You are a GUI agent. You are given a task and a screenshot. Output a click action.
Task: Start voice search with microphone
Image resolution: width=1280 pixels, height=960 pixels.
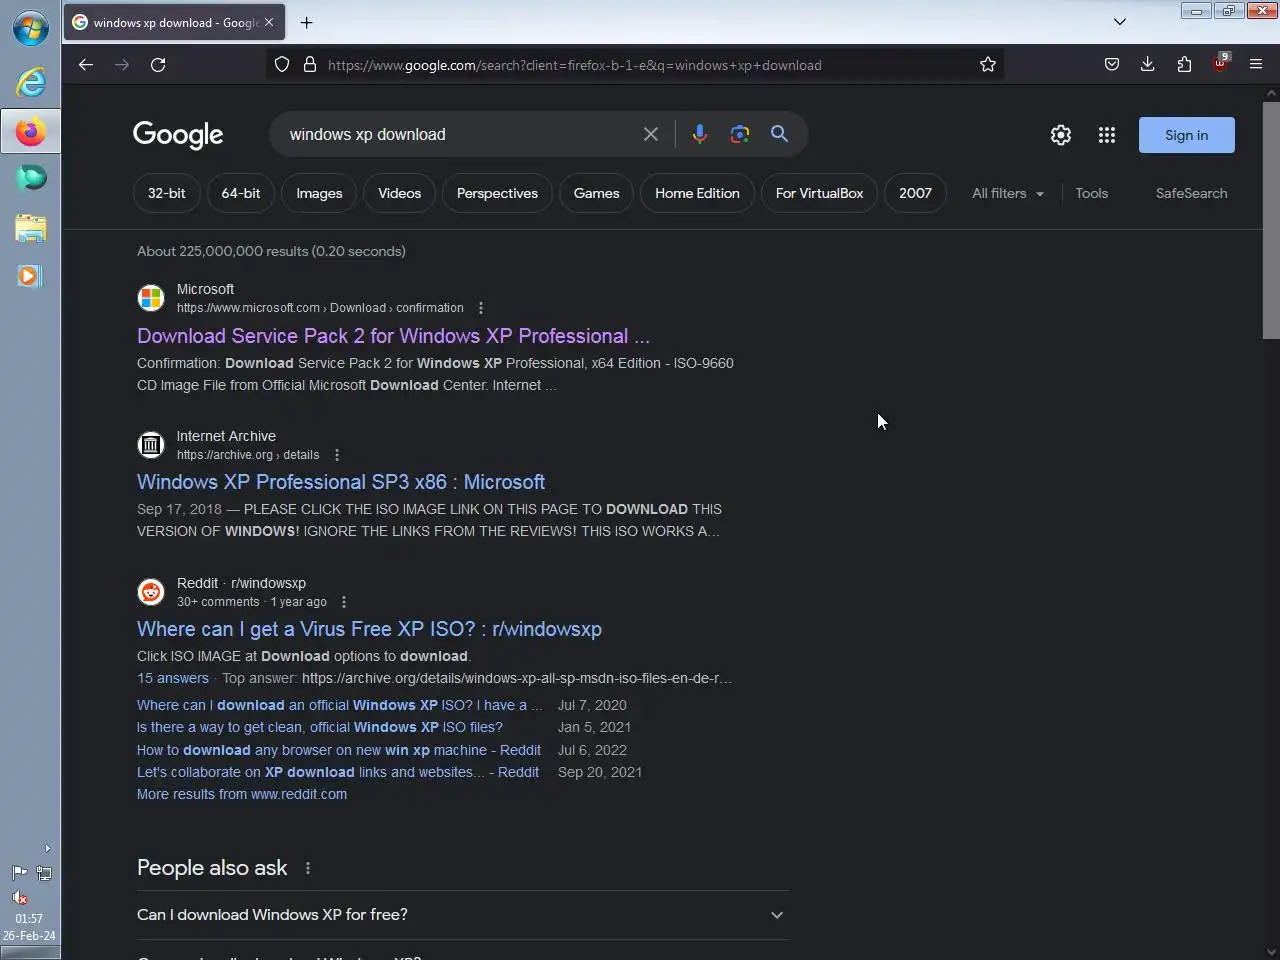[x=700, y=134]
